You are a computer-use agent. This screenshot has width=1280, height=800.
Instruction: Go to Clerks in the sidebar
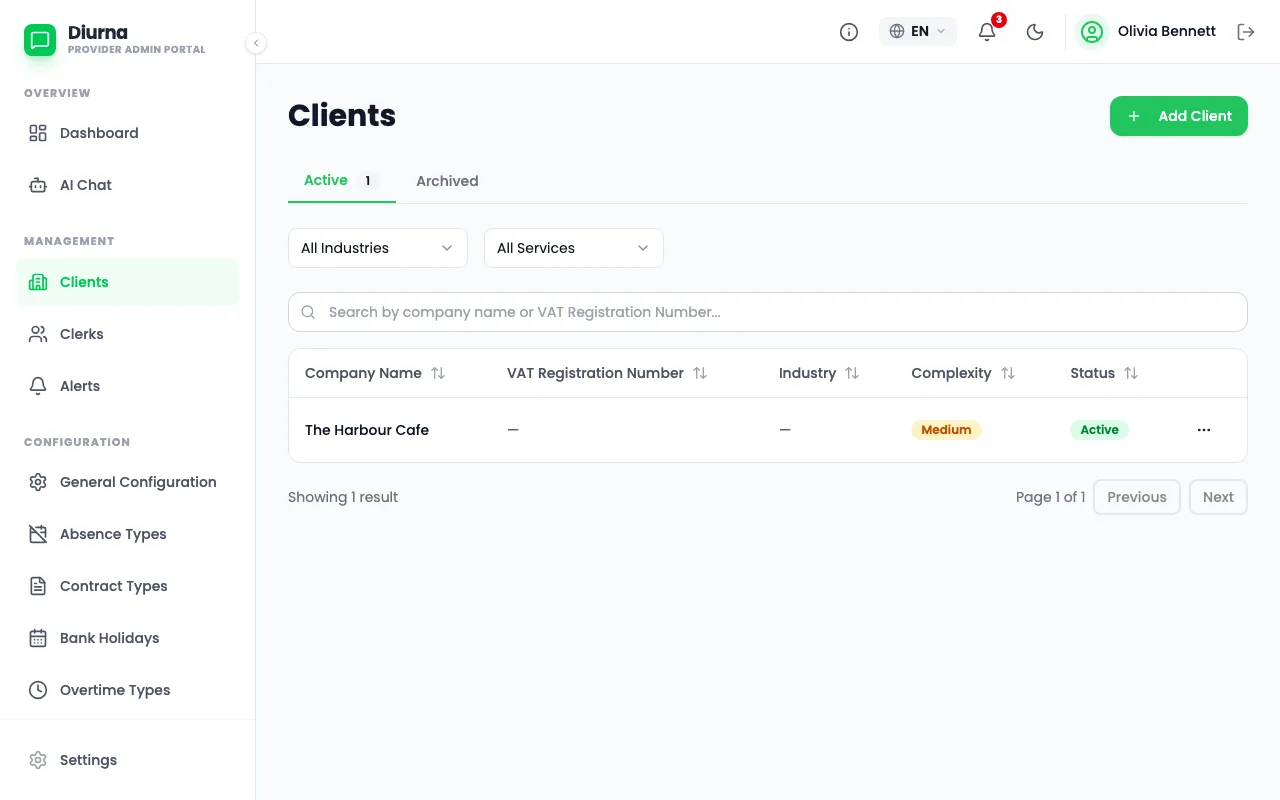click(128, 334)
